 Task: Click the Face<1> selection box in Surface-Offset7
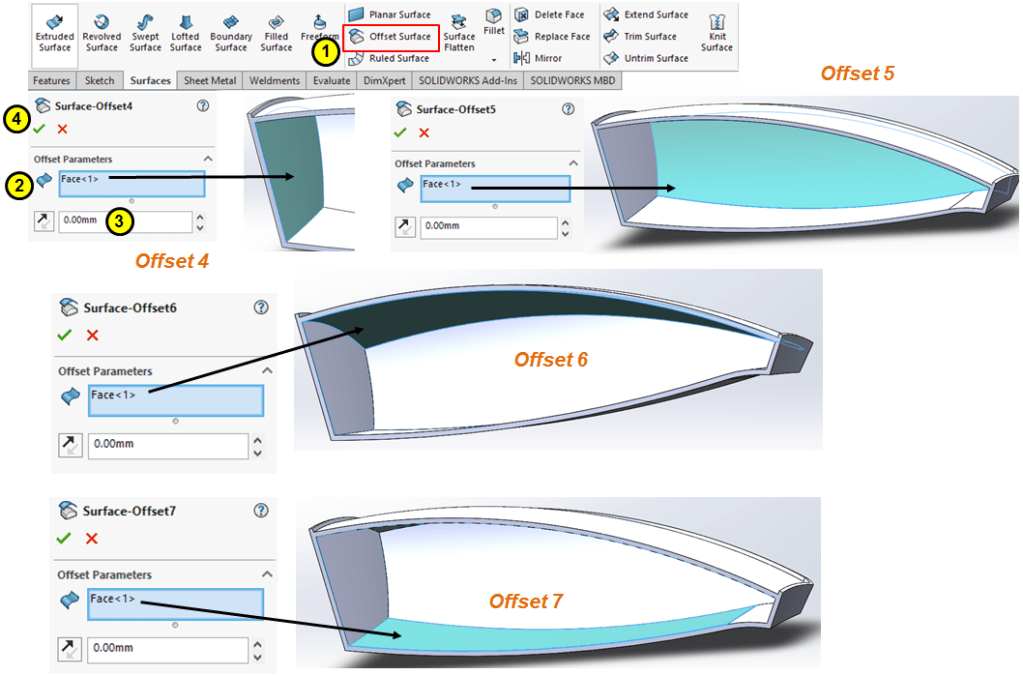click(x=175, y=604)
